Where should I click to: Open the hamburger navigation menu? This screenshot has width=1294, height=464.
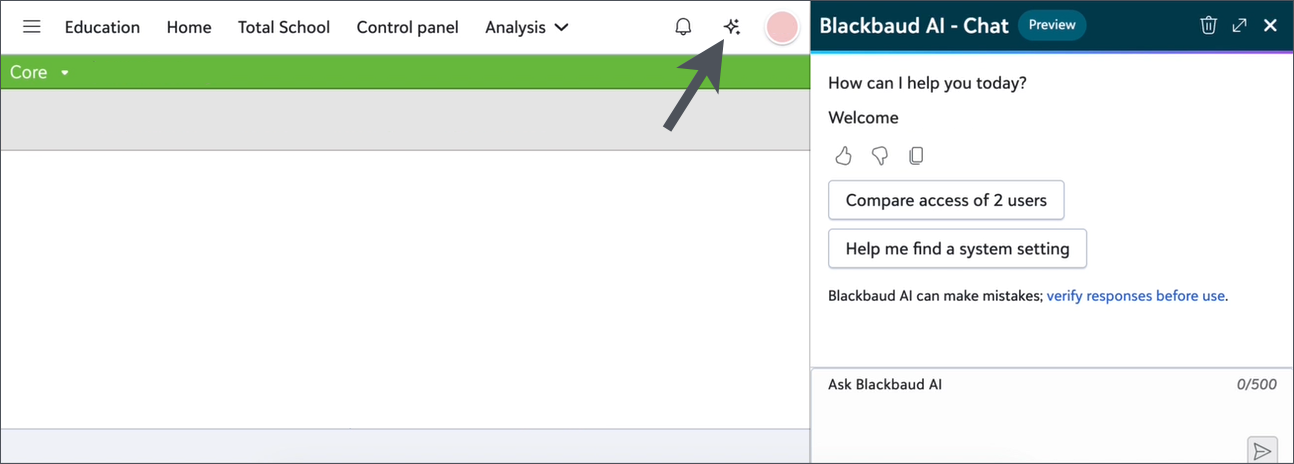32,27
